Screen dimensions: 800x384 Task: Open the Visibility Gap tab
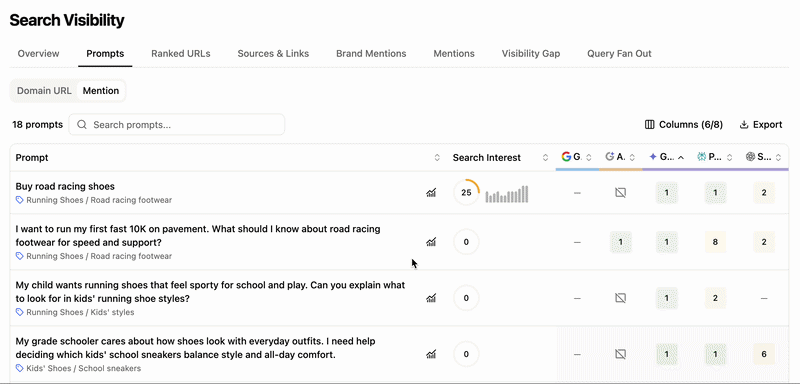531,54
